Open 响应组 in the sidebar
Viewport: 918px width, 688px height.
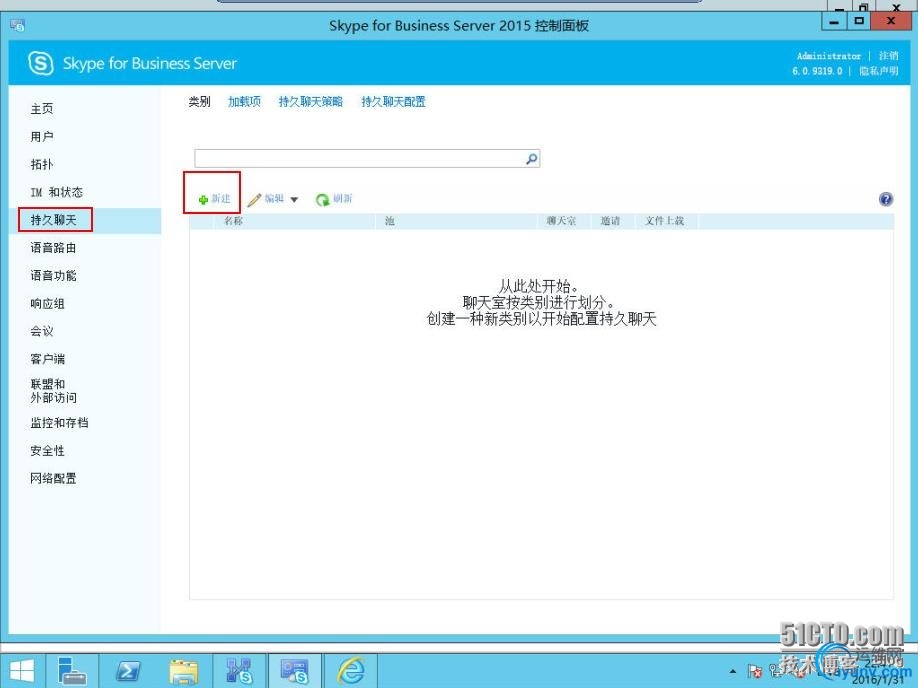(x=47, y=304)
